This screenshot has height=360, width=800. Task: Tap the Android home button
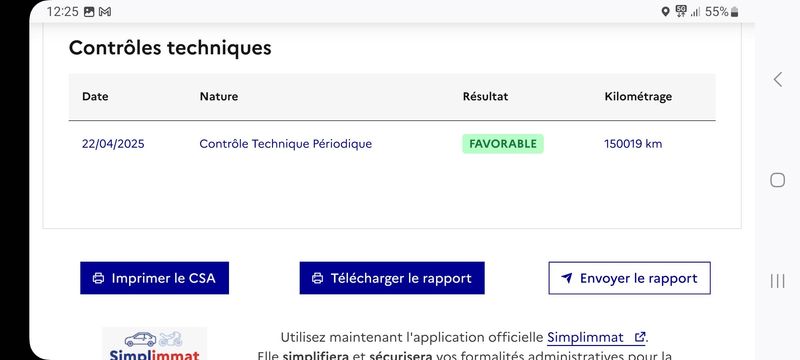click(778, 180)
